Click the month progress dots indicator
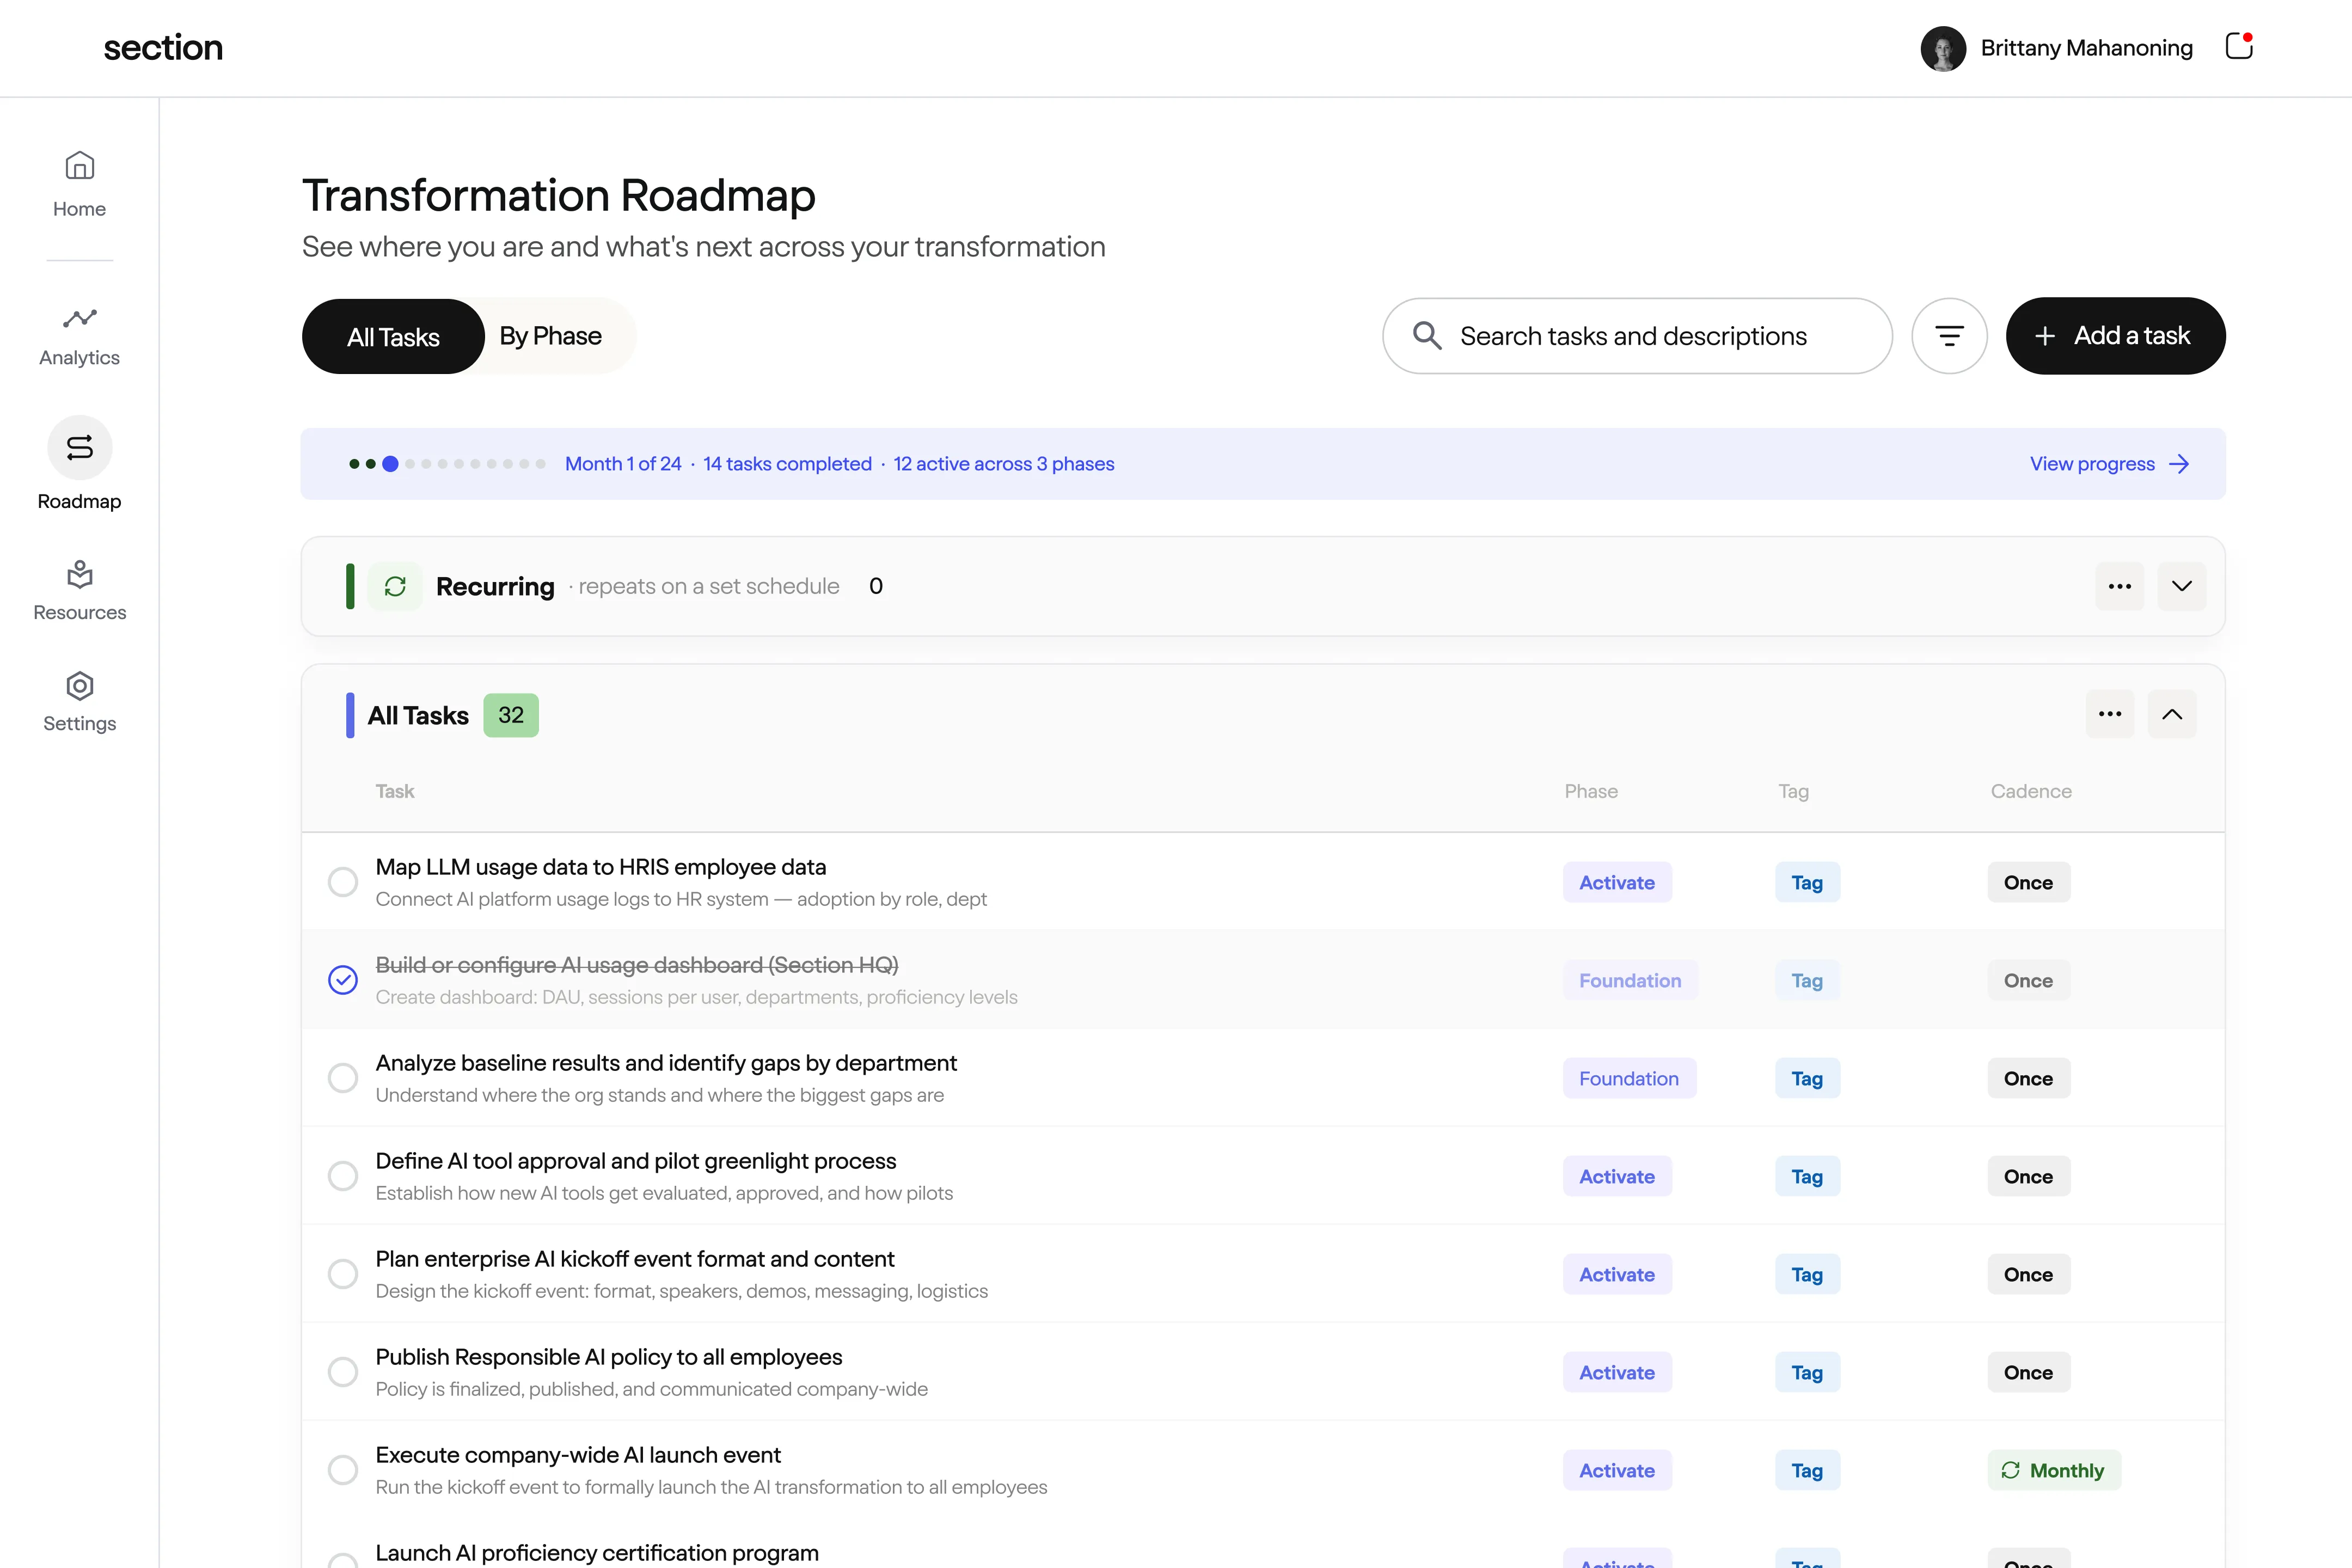2352x1568 pixels. [445, 463]
